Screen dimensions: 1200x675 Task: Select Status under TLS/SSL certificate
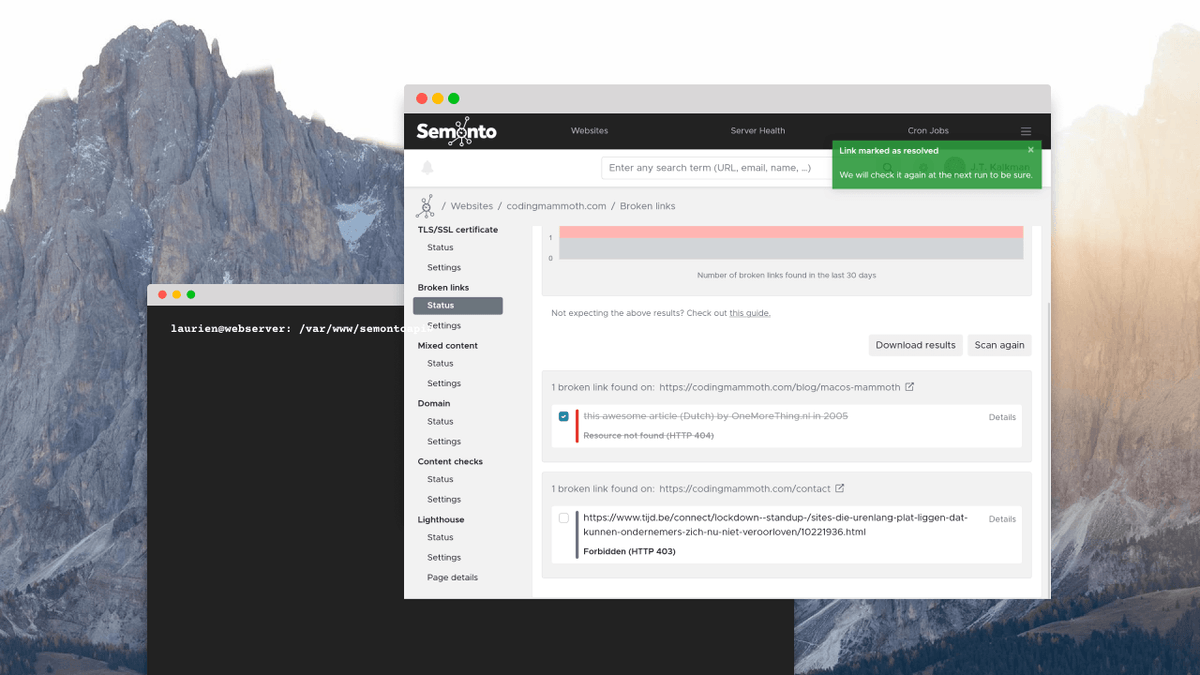point(440,248)
